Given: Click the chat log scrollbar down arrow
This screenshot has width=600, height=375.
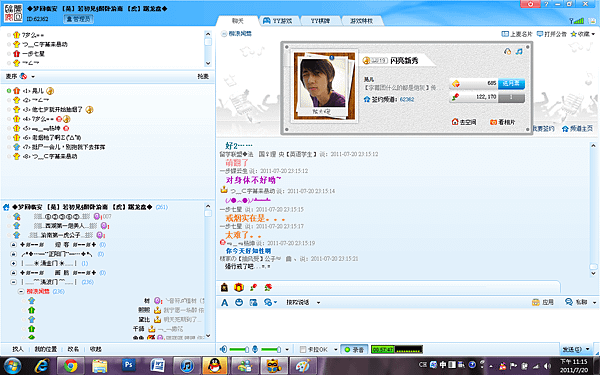Looking at the screenshot, I should [x=593, y=273].
